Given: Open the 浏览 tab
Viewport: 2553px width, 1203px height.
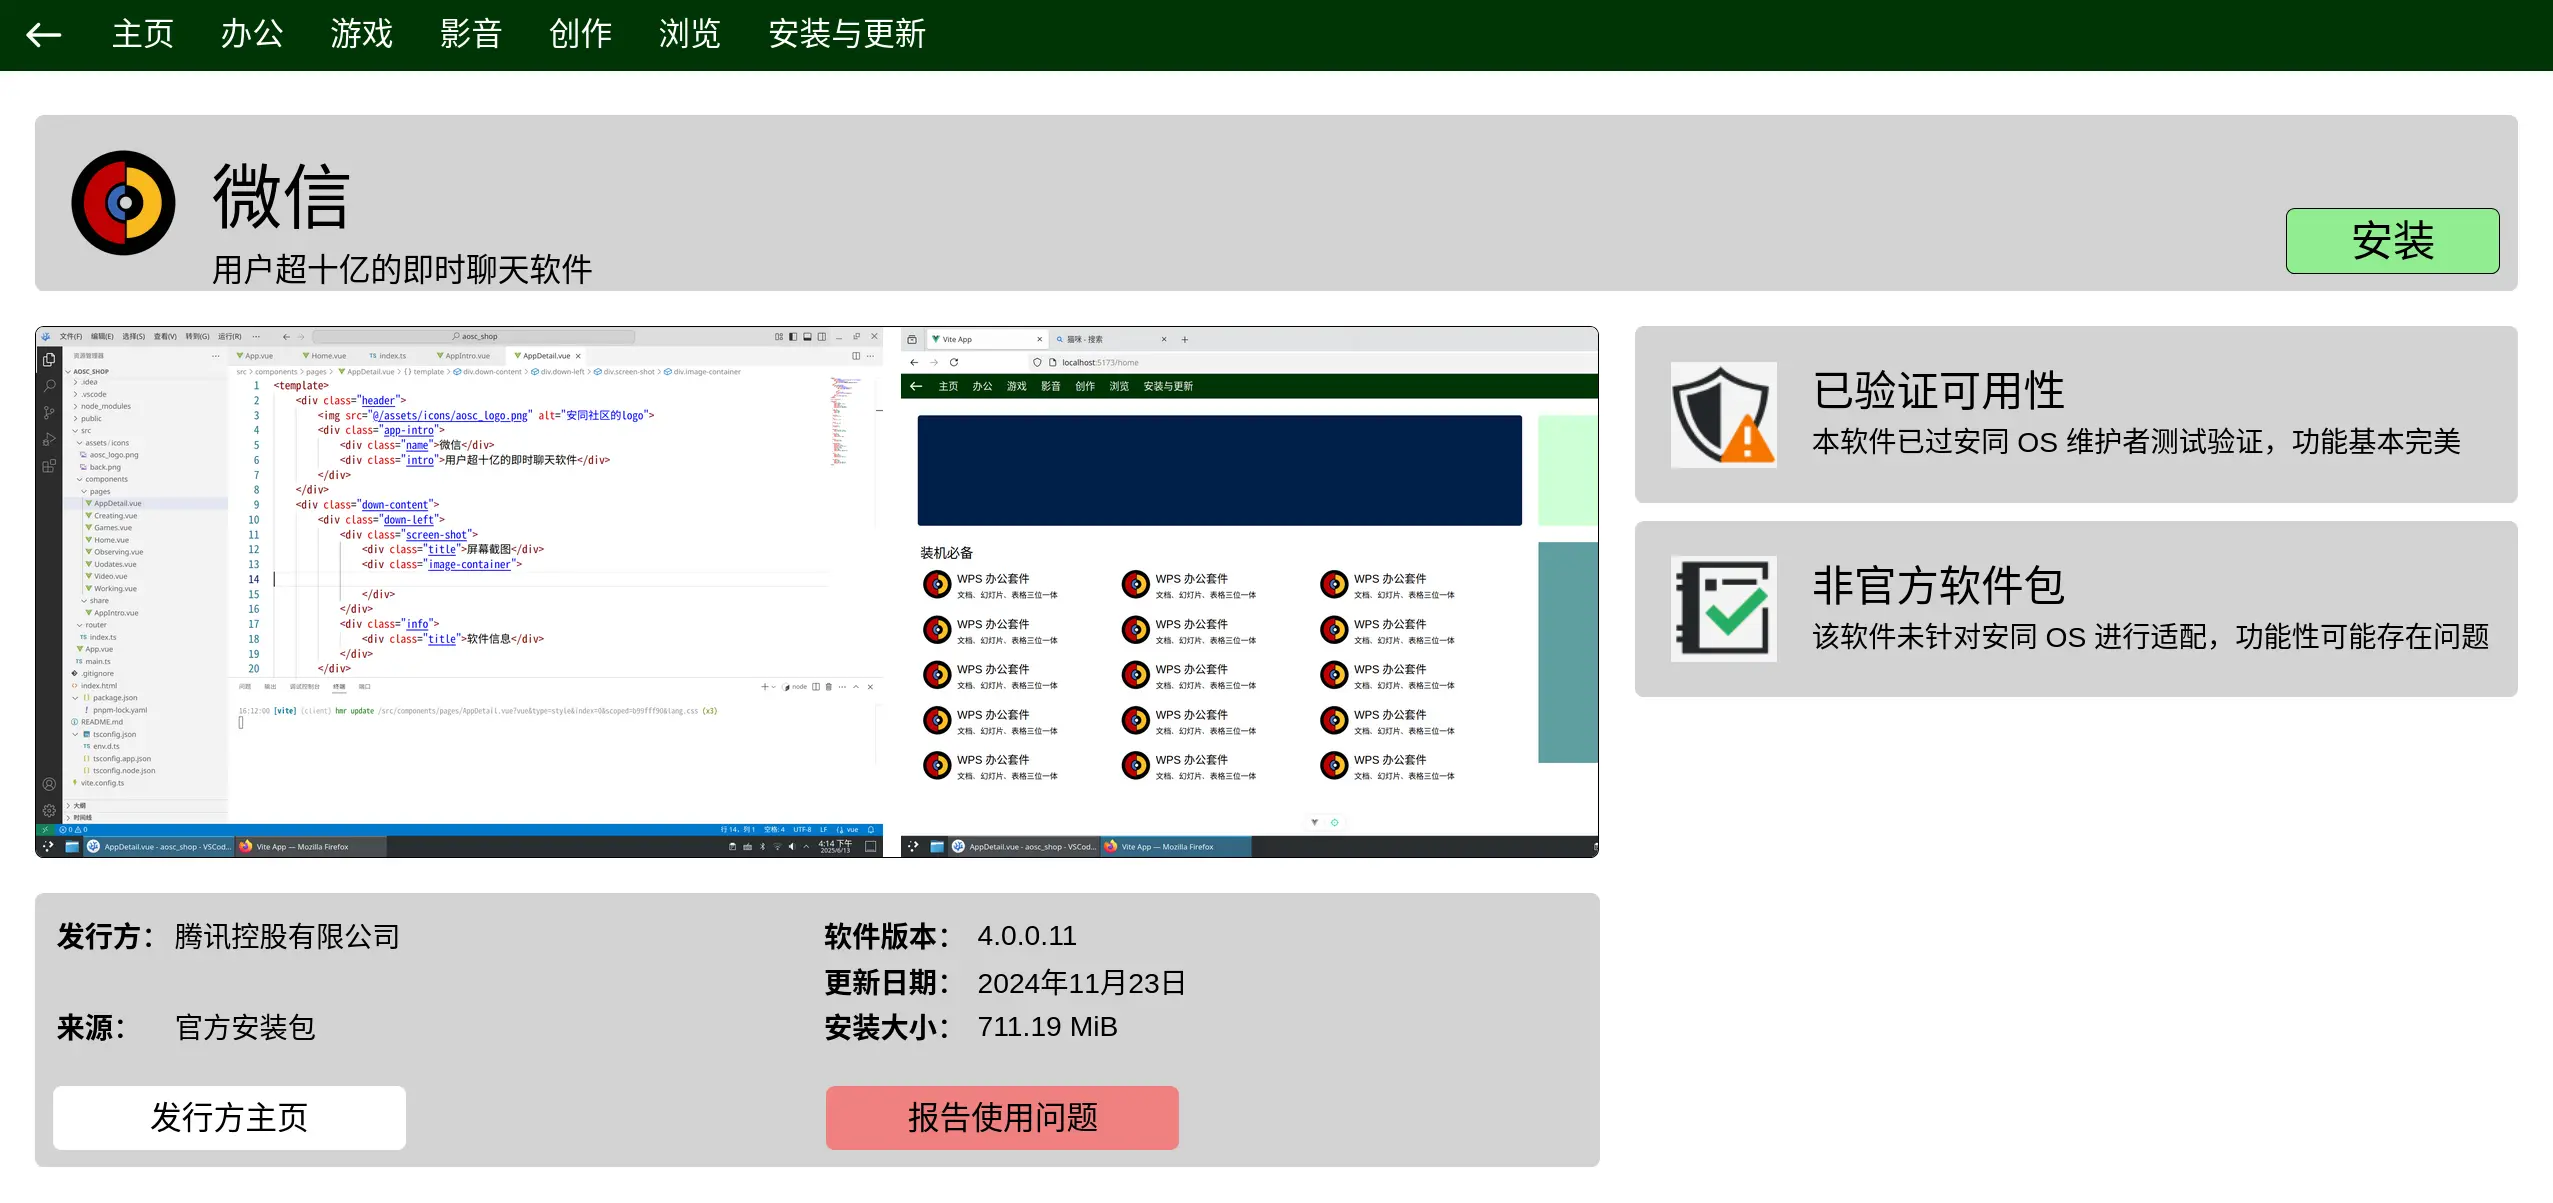Looking at the screenshot, I should coord(689,35).
